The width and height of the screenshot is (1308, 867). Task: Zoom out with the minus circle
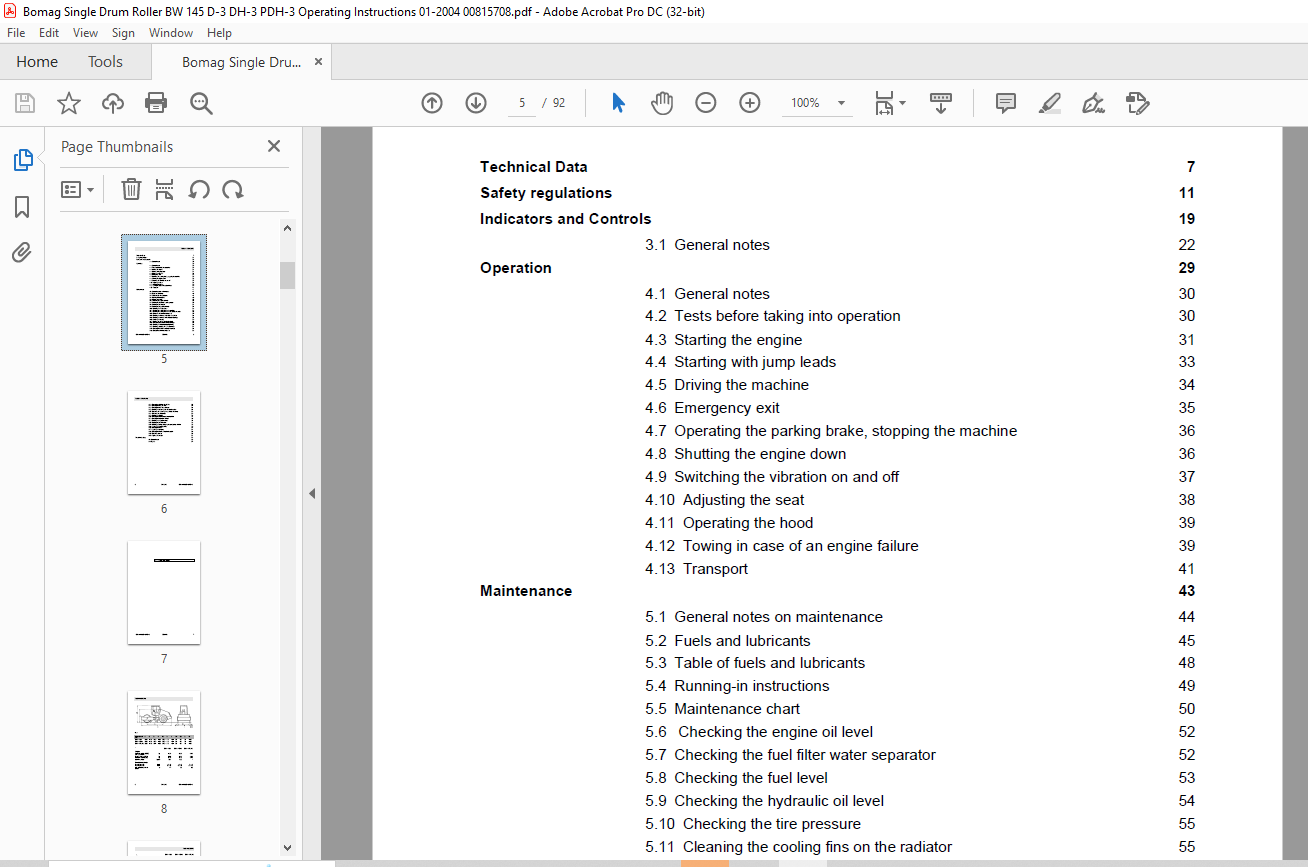point(706,103)
